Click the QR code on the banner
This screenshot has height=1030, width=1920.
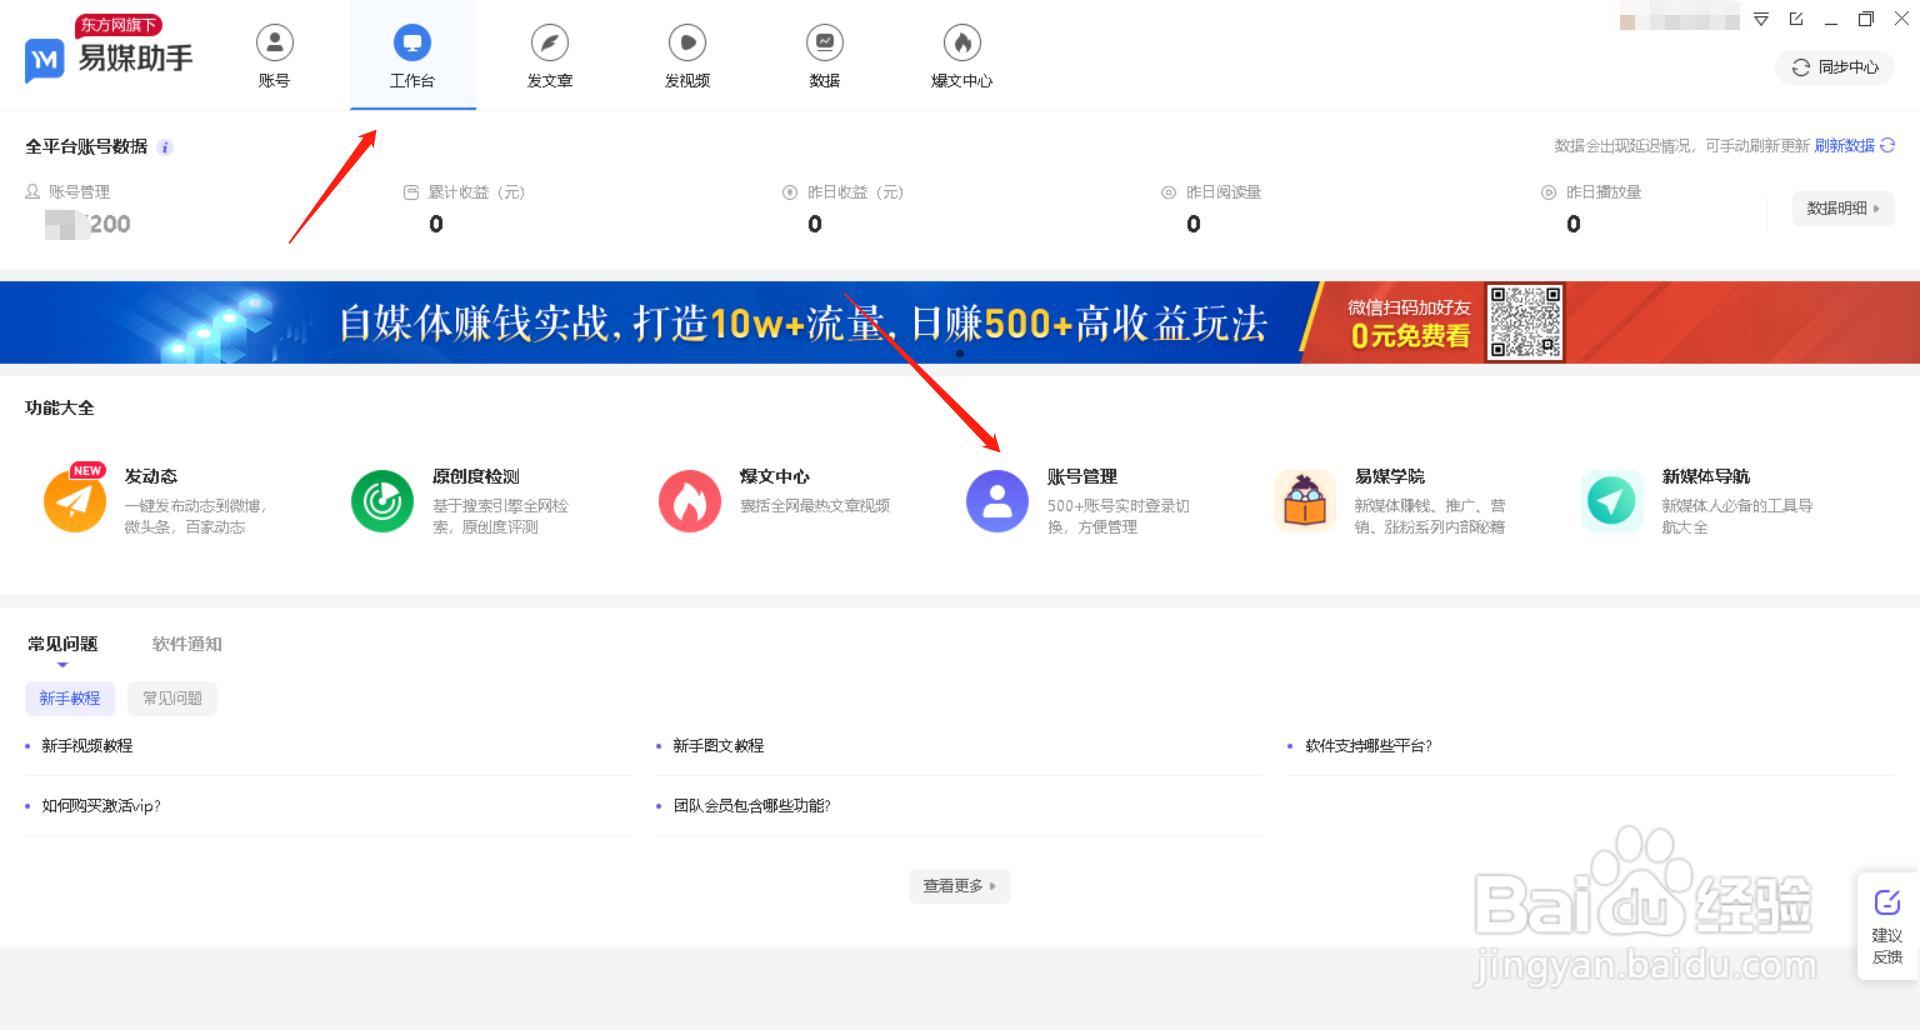(x=1525, y=322)
